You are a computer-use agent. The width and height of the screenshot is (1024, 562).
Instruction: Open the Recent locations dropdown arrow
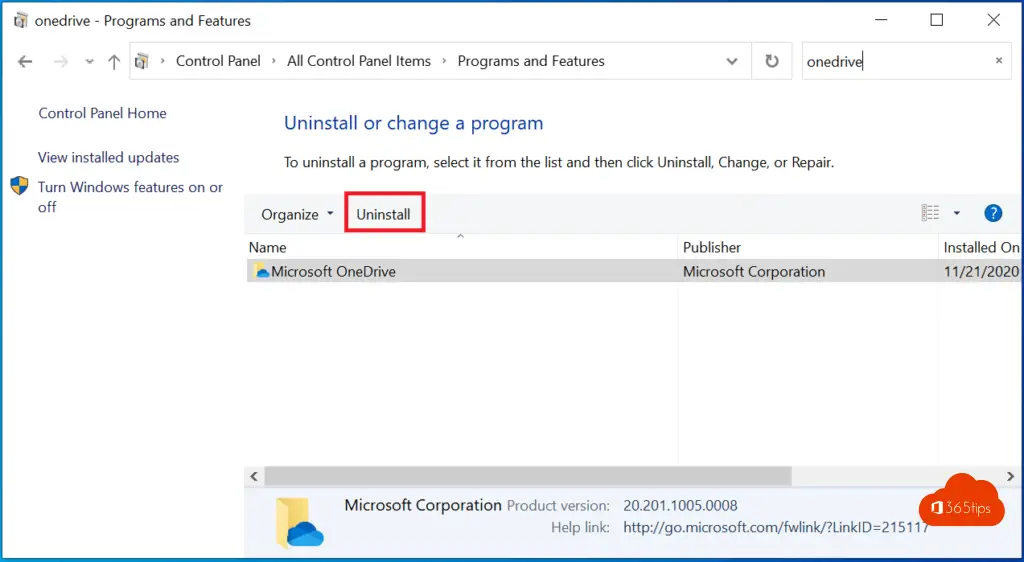89,62
